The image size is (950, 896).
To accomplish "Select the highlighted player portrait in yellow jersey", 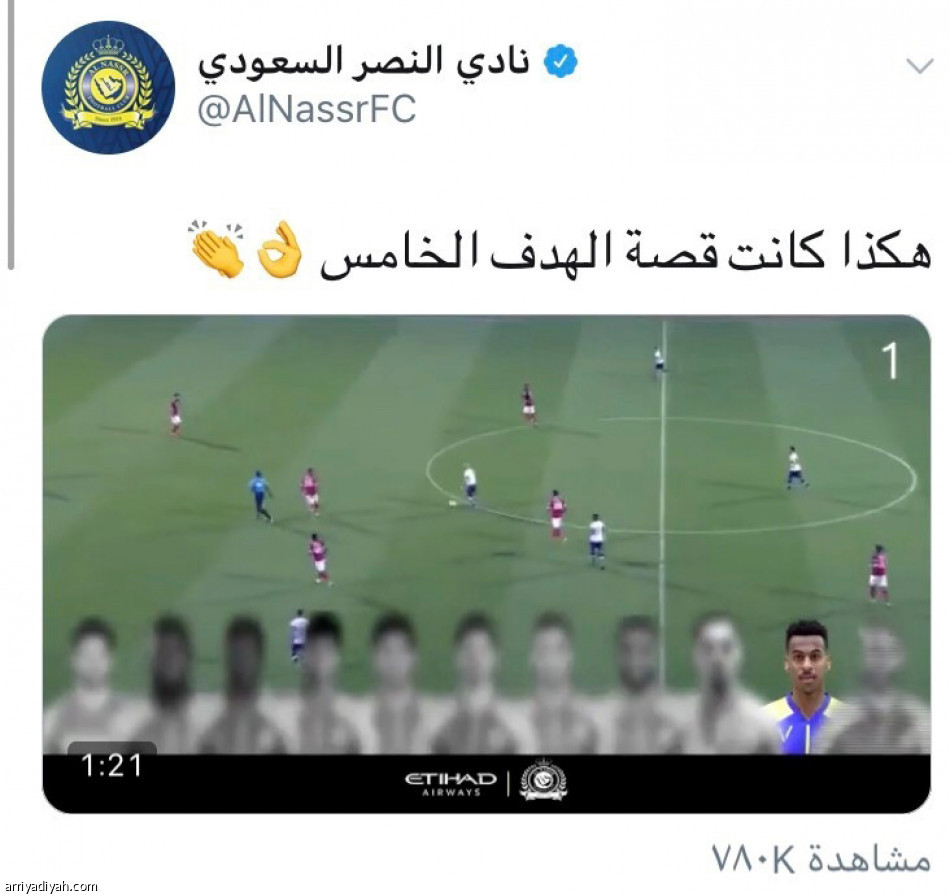I will 807,687.
